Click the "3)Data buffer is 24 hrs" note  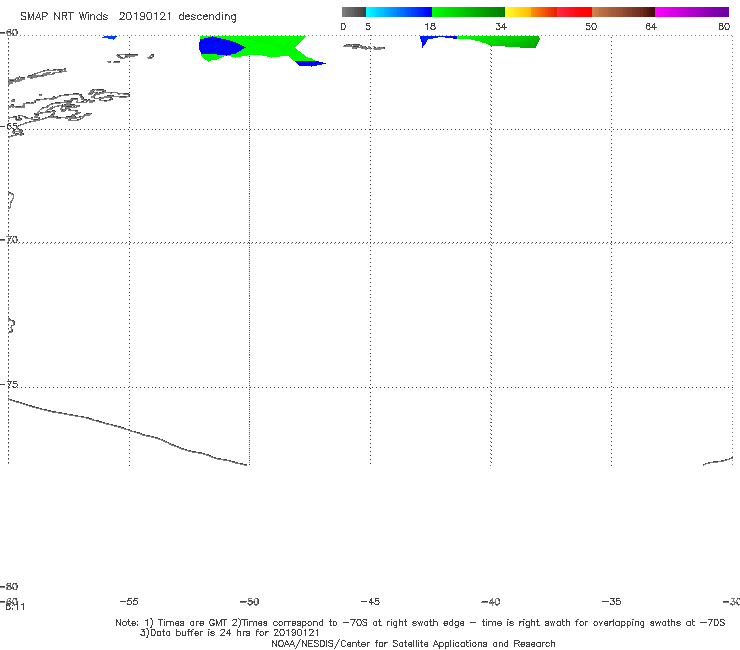point(229,633)
